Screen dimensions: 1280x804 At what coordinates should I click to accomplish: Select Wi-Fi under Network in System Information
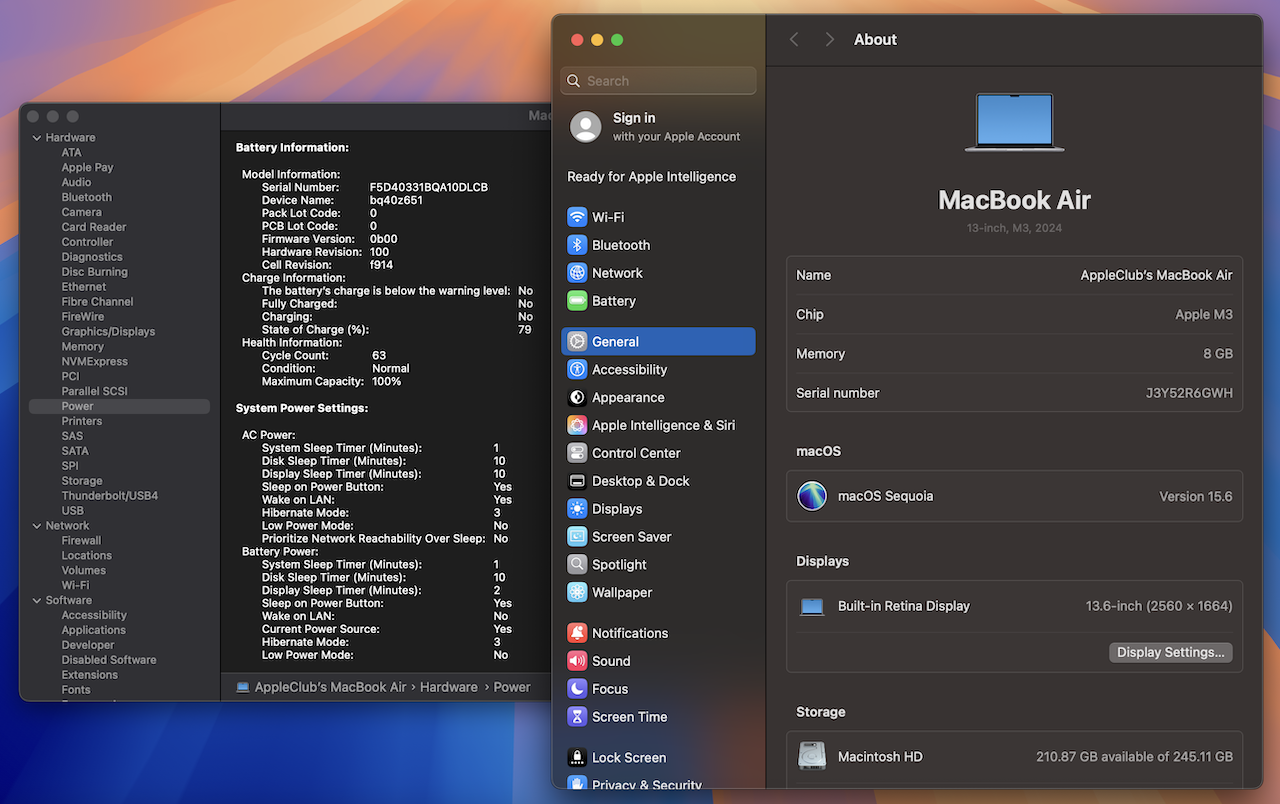point(75,586)
